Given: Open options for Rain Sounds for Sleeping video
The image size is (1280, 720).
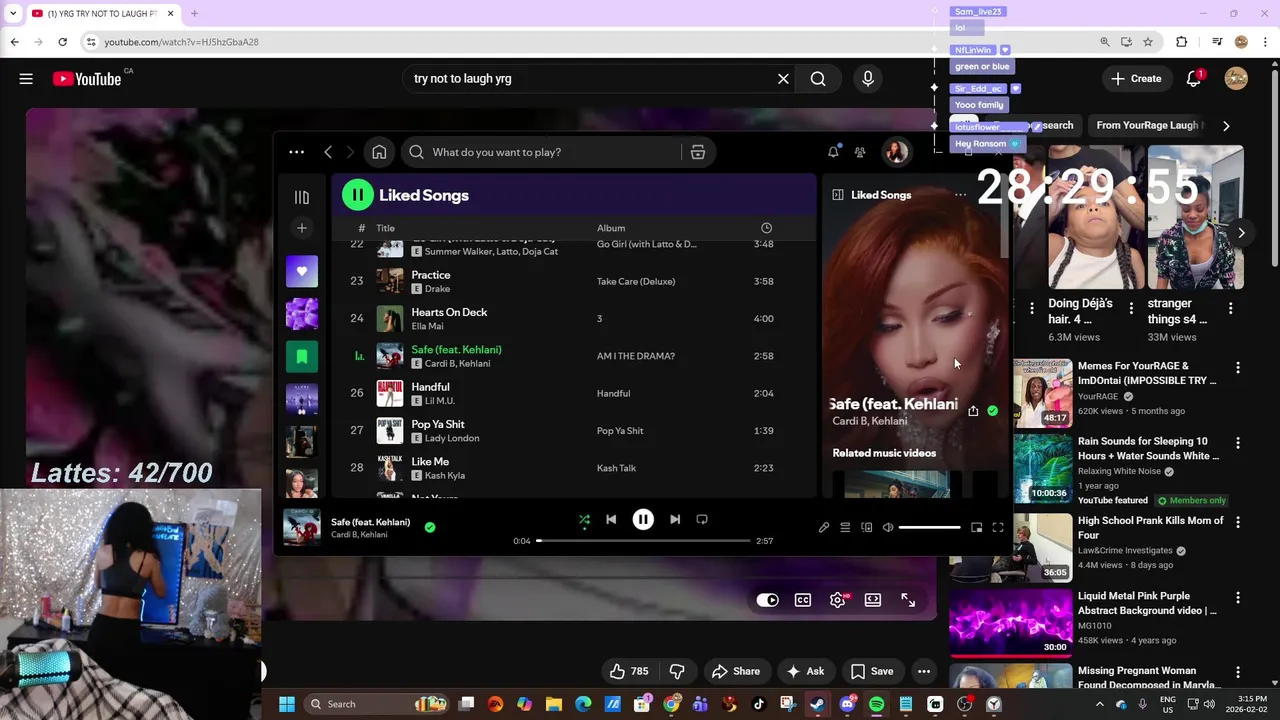Looking at the screenshot, I should [x=1238, y=443].
